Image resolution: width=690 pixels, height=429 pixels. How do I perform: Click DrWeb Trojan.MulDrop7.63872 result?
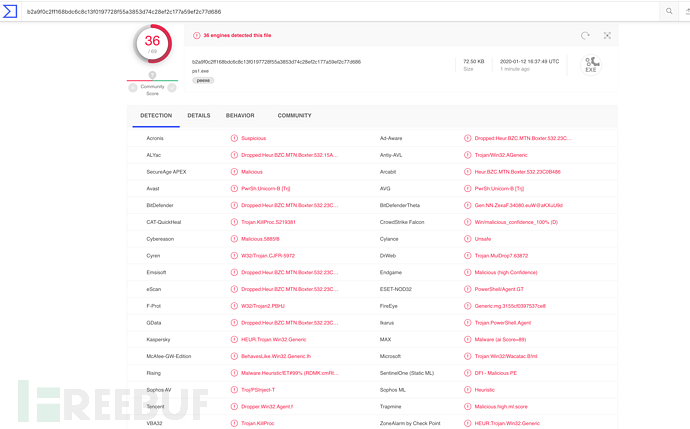pos(501,256)
